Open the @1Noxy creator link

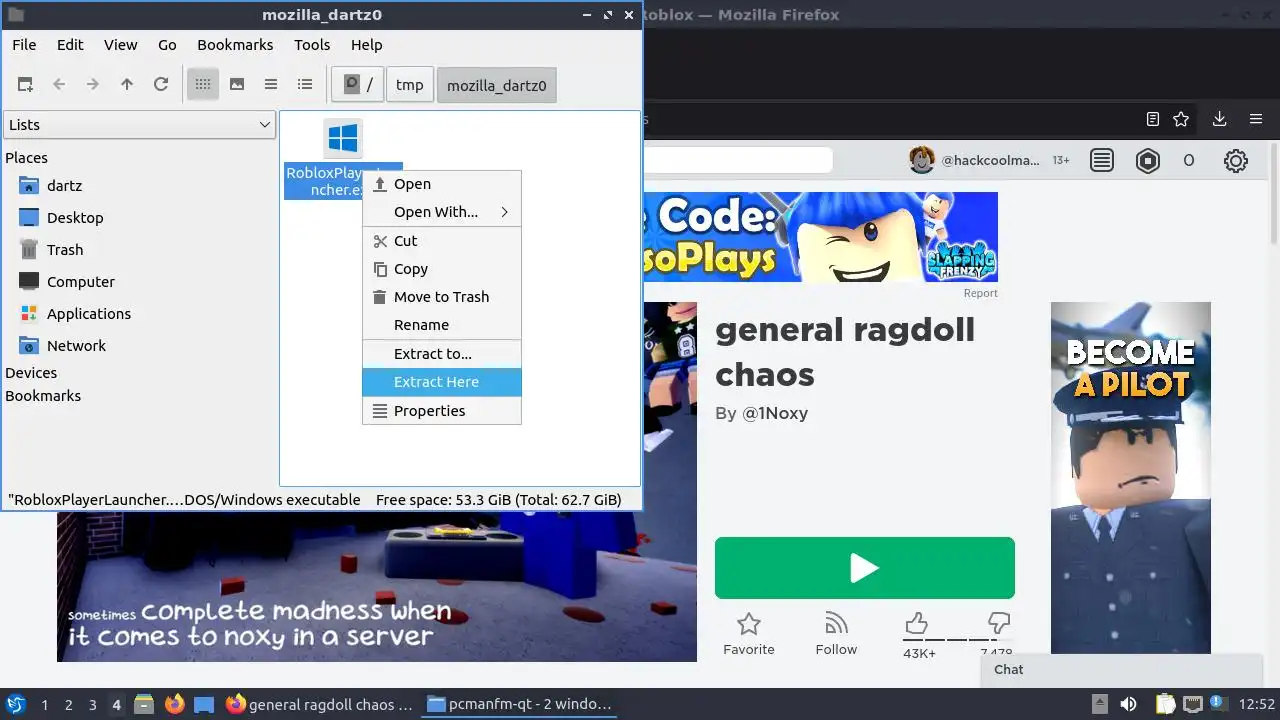[x=775, y=413]
